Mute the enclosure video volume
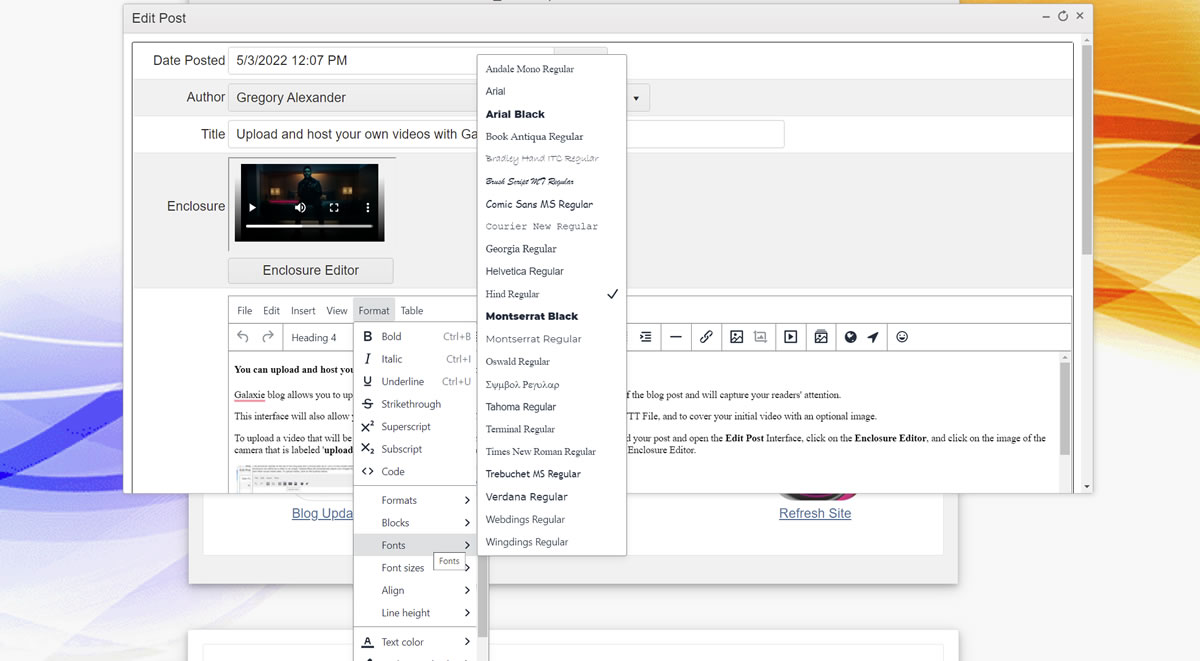Viewport: 1200px width, 661px height. [300, 208]
